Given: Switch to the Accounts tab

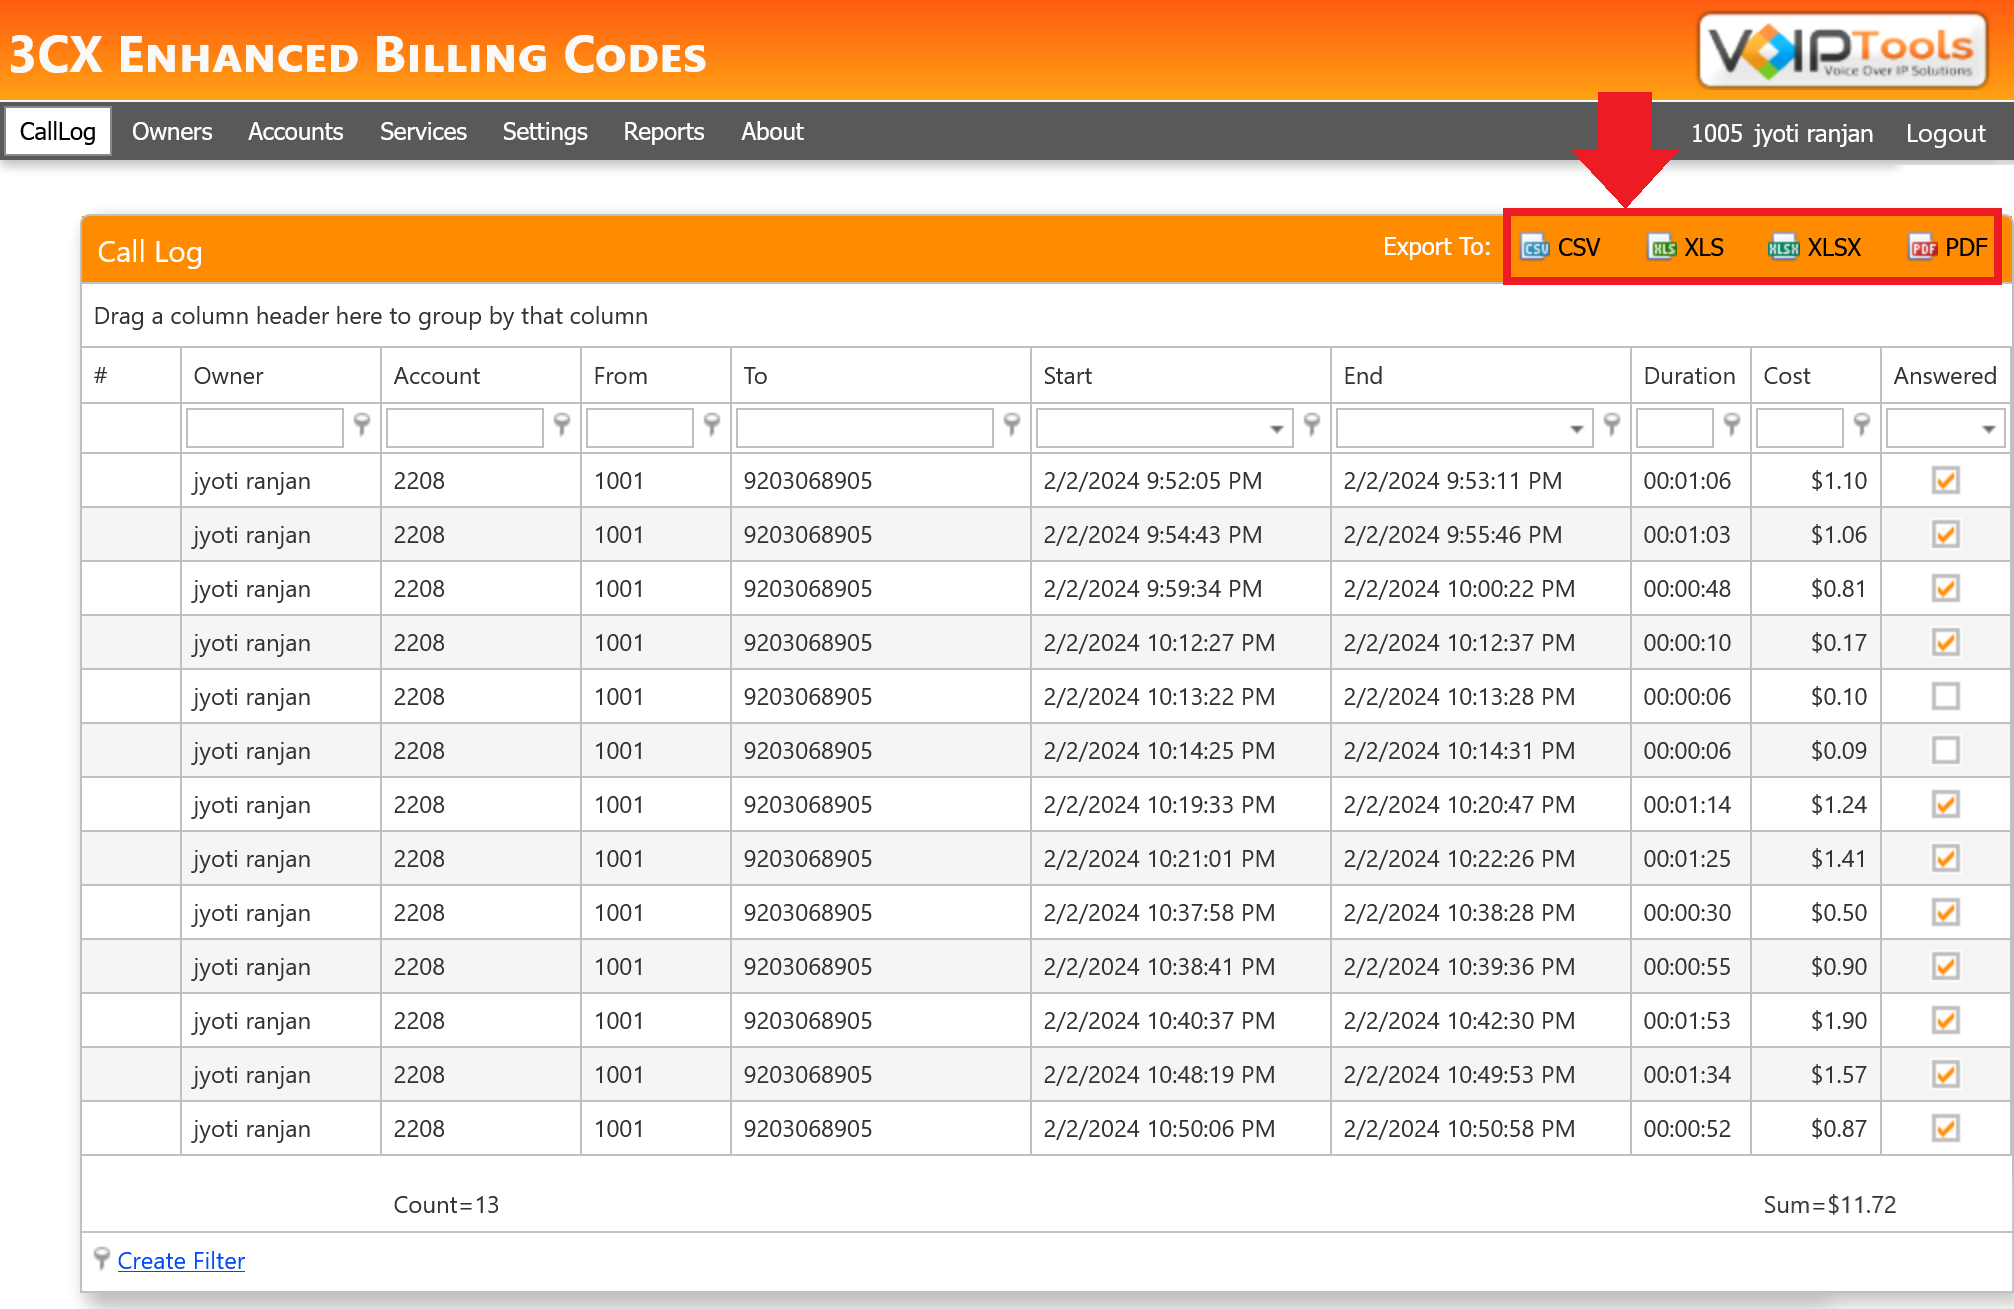Looking at the screenshot, I should point(295,131).
